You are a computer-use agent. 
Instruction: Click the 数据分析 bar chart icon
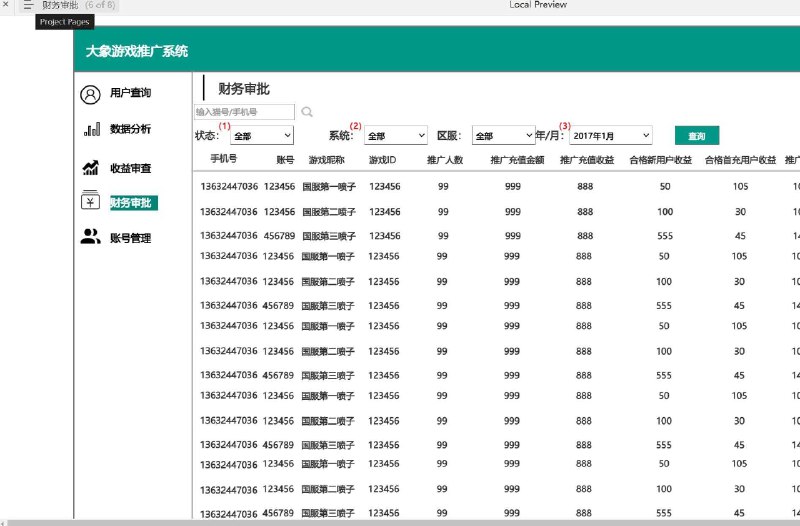pyautogui.click(x=92, y=130)
